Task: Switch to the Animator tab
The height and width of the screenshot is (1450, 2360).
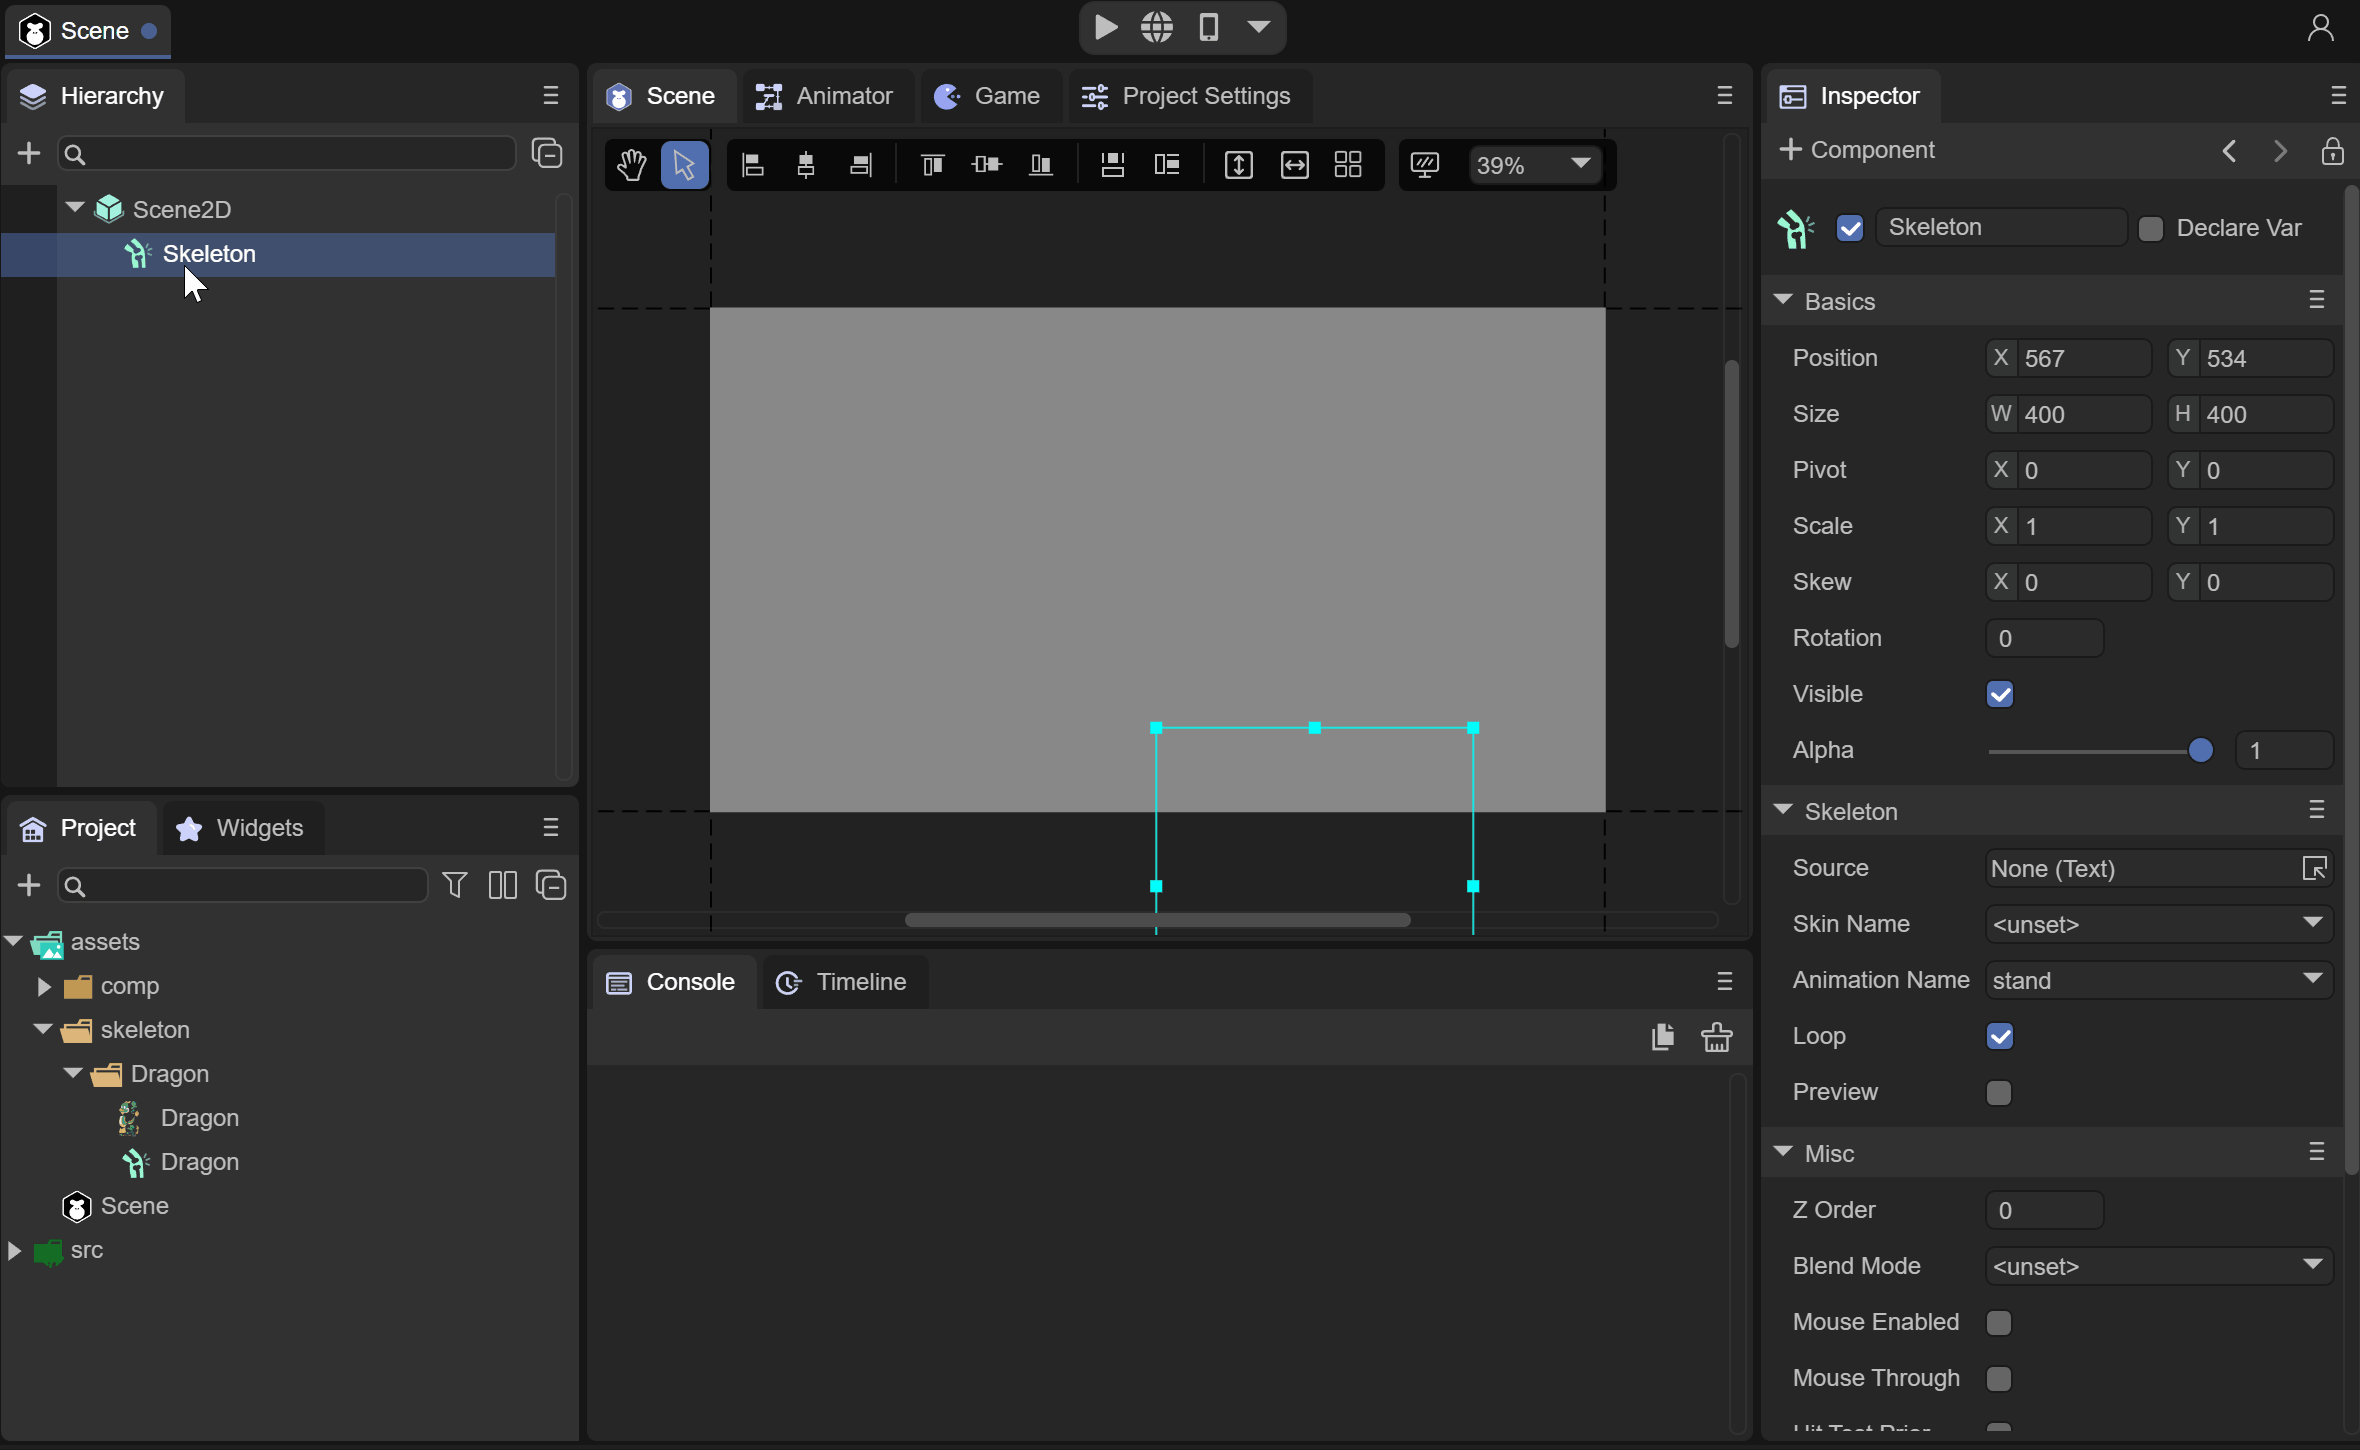Action: point(824,96)
